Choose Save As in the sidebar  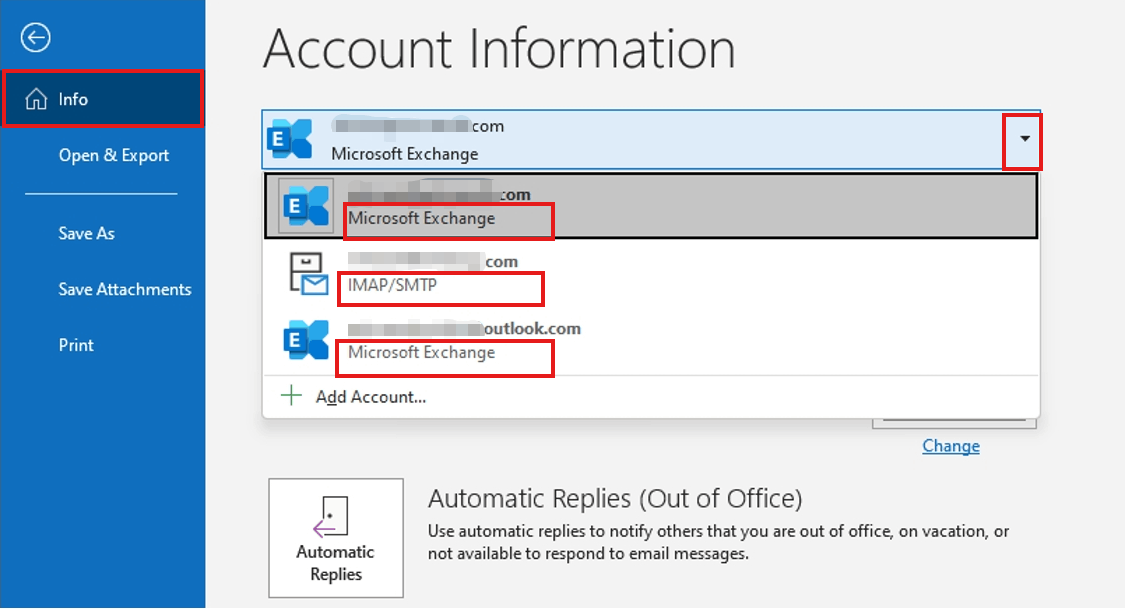click(86, 233)
